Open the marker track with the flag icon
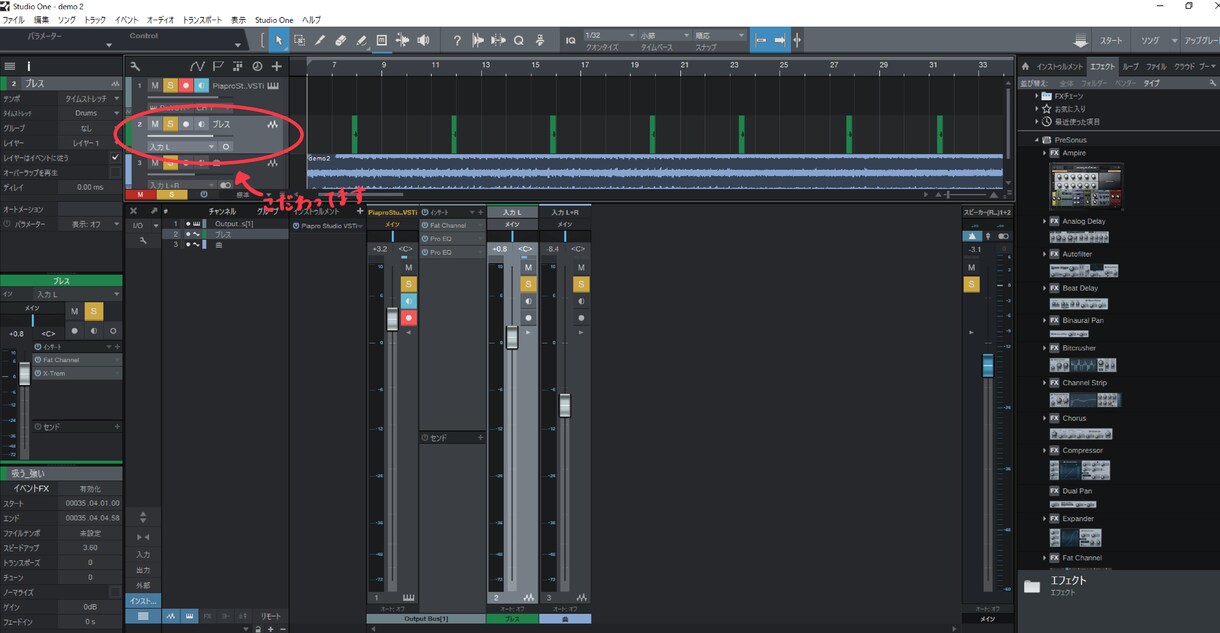 click(x=218, y=66)
